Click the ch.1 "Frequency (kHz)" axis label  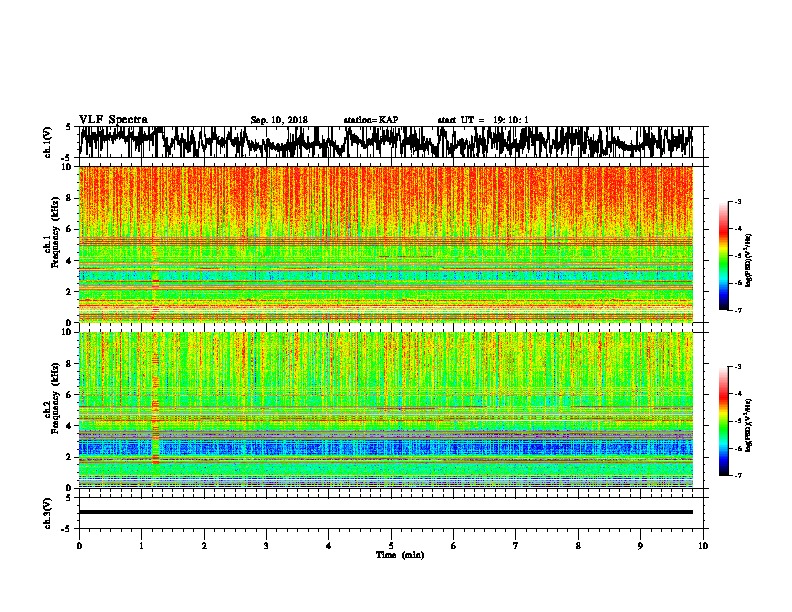[55, 233]
